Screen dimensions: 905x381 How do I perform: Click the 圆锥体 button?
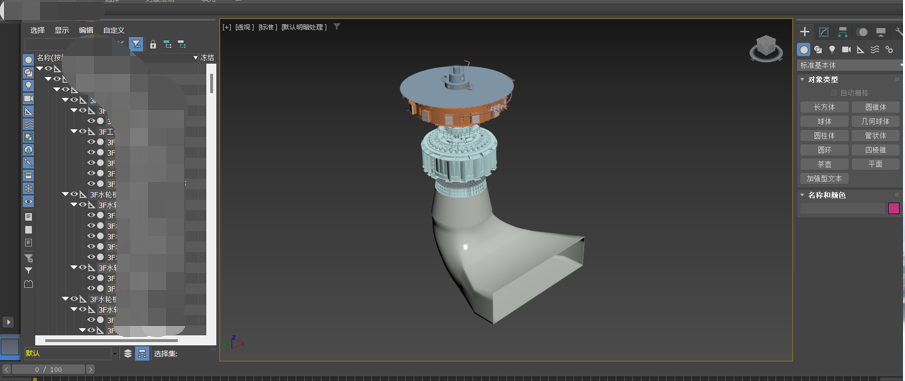coord(875,107)
